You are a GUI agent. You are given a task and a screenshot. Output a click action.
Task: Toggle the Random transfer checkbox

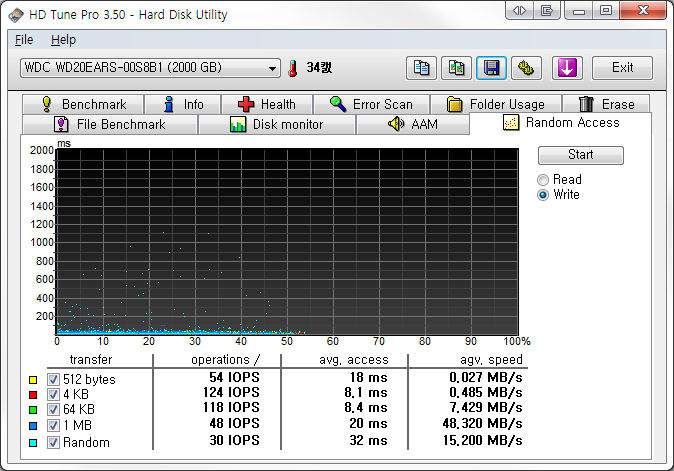click(53, 442)
